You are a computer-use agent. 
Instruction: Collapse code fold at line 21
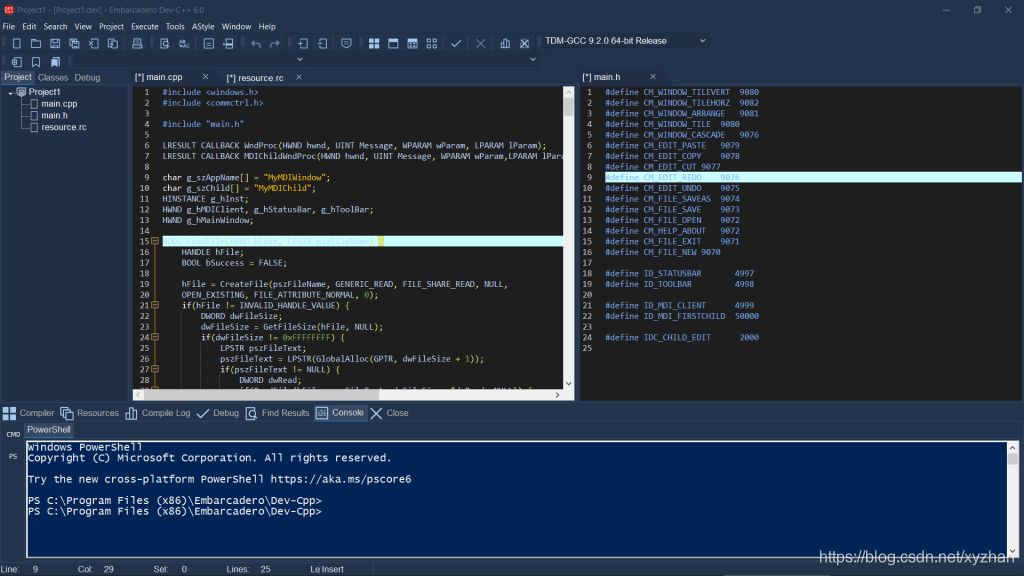click(155, 305)
